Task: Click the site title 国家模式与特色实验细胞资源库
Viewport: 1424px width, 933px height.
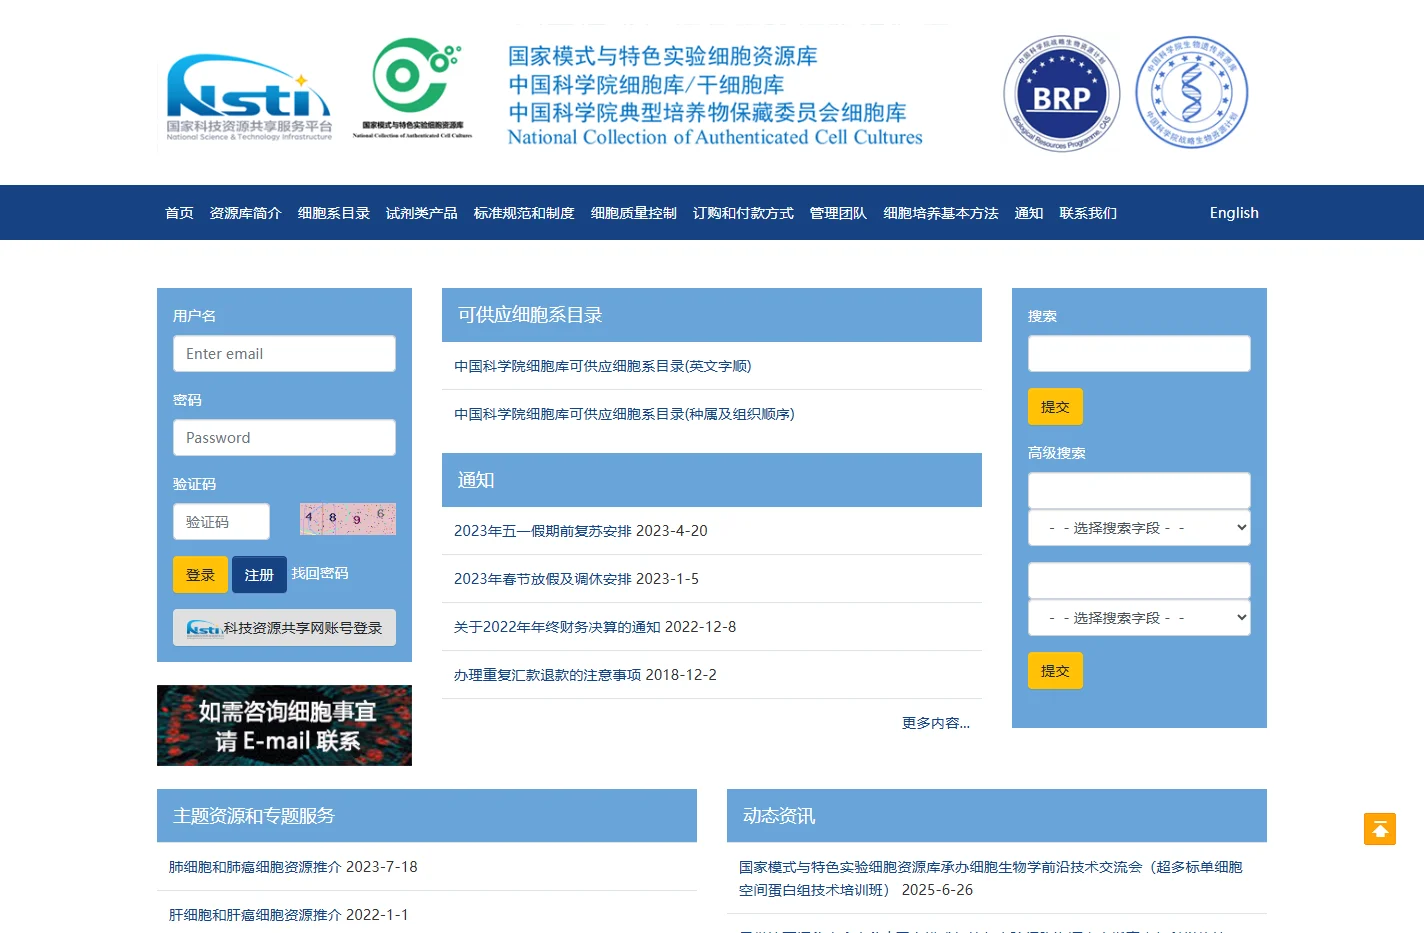Action: click(662, 56)
